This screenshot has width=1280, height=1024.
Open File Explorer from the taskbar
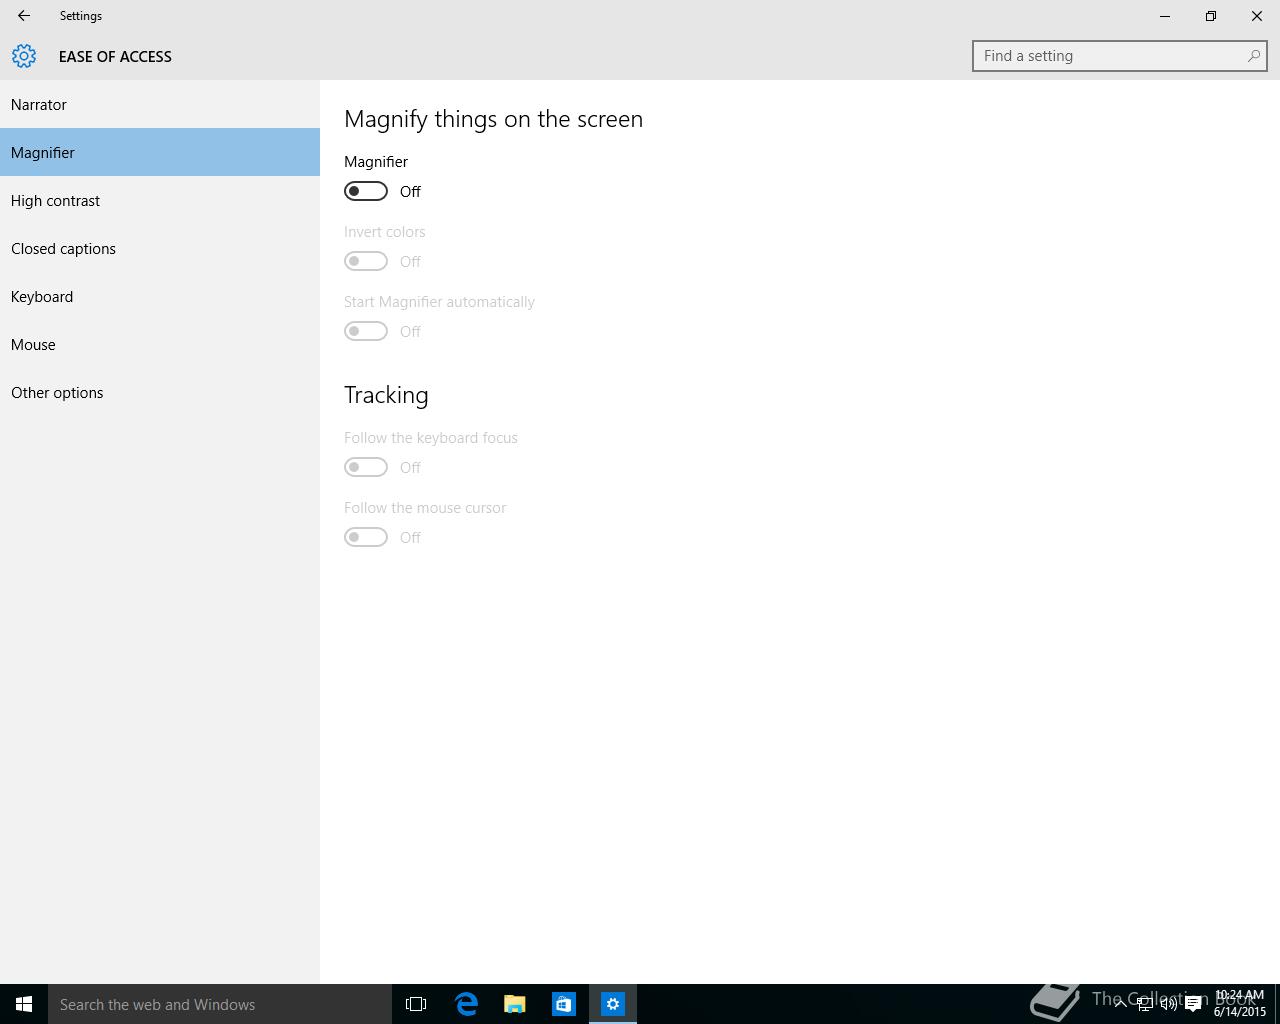coord(515,1004)
